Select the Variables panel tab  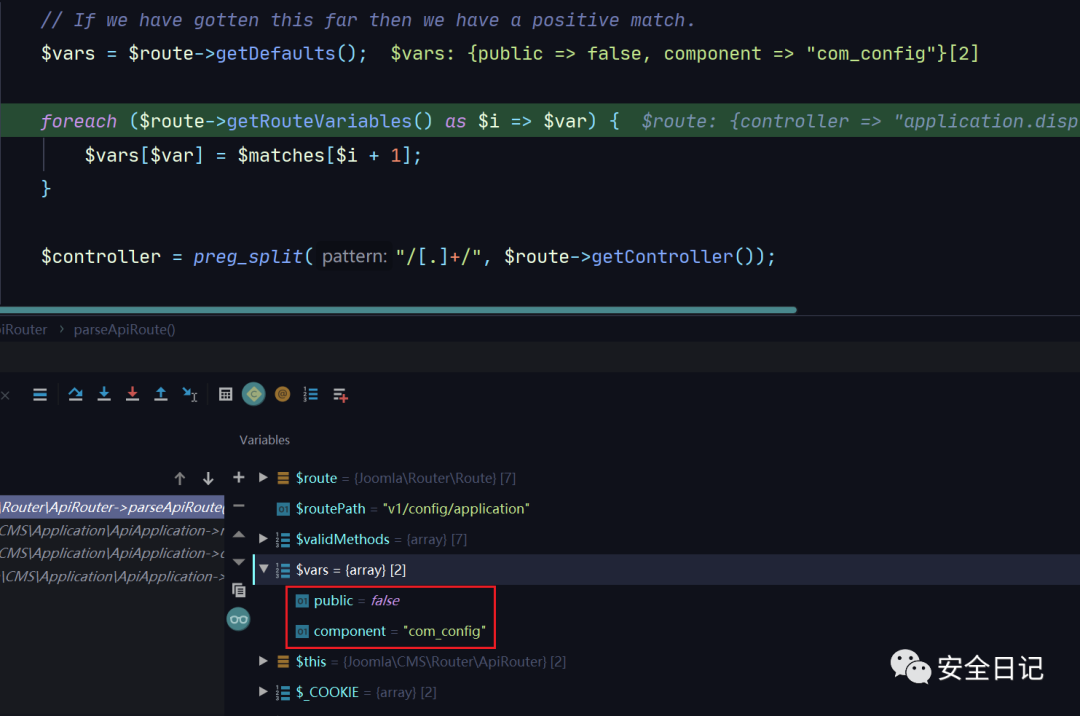[x=264, y=440]
